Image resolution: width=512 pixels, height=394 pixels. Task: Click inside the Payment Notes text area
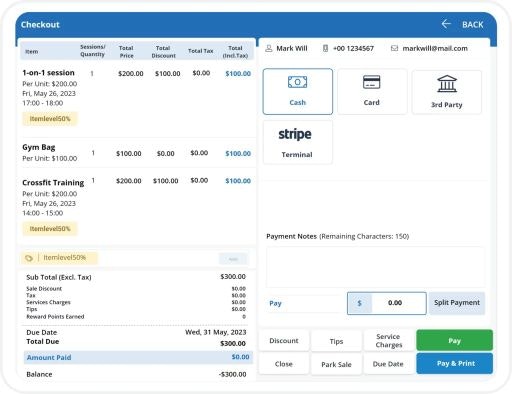375,267
